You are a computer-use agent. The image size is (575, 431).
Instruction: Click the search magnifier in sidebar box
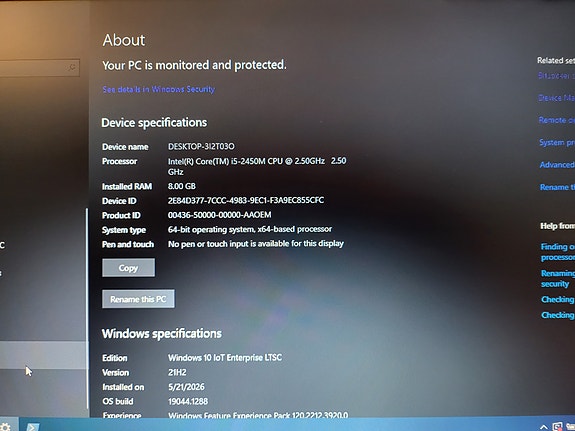72,67
